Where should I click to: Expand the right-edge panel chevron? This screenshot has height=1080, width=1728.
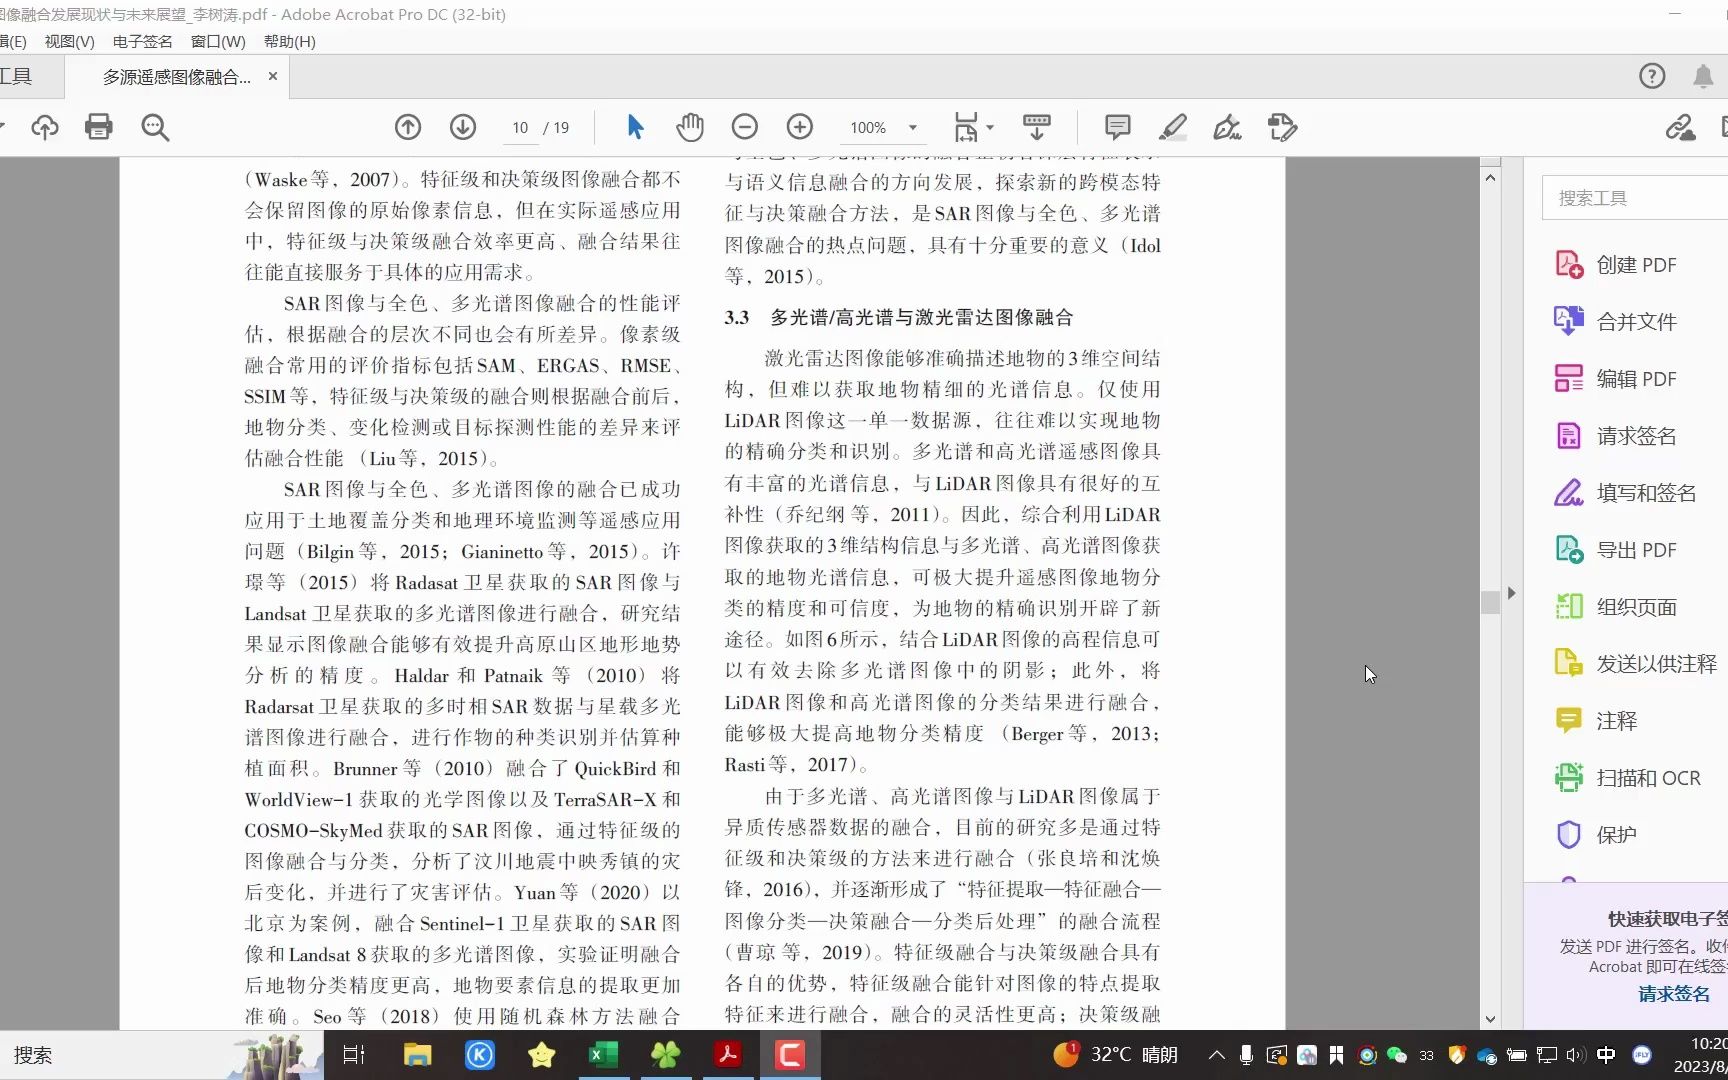coord(1512,592)
